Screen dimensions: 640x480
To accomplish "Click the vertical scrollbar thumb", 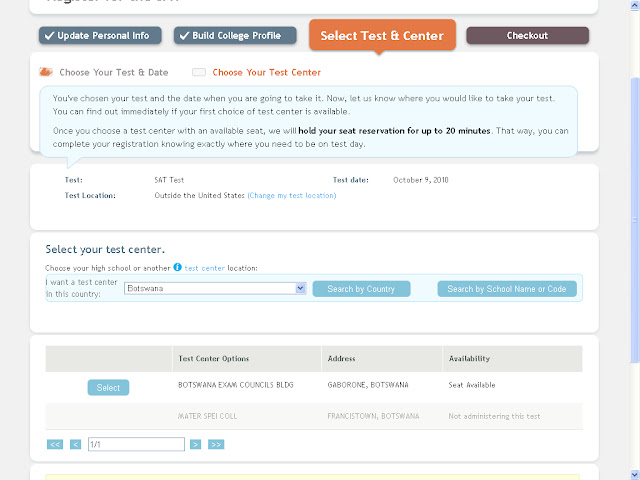I will [635, 220].
